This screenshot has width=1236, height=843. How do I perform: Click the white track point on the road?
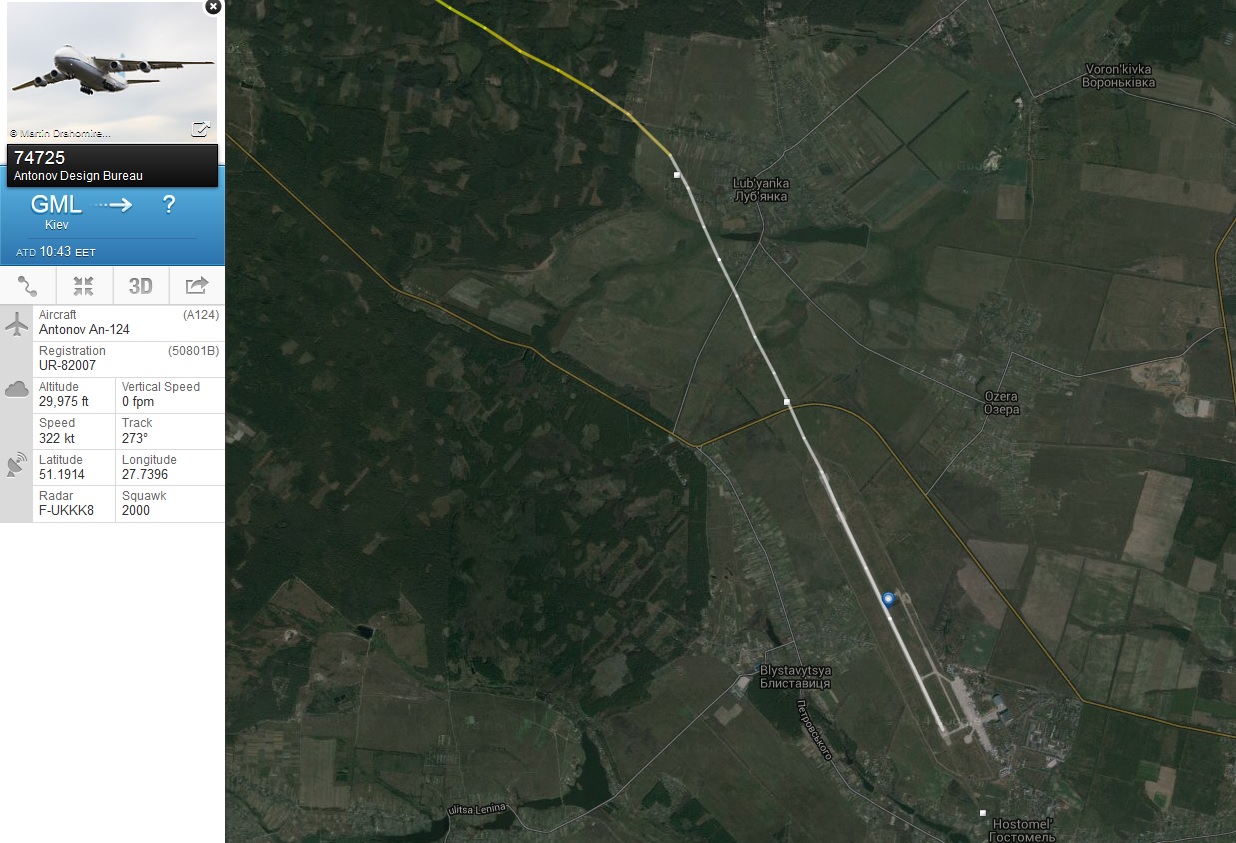pyautogui.click(x=788, y=402)
